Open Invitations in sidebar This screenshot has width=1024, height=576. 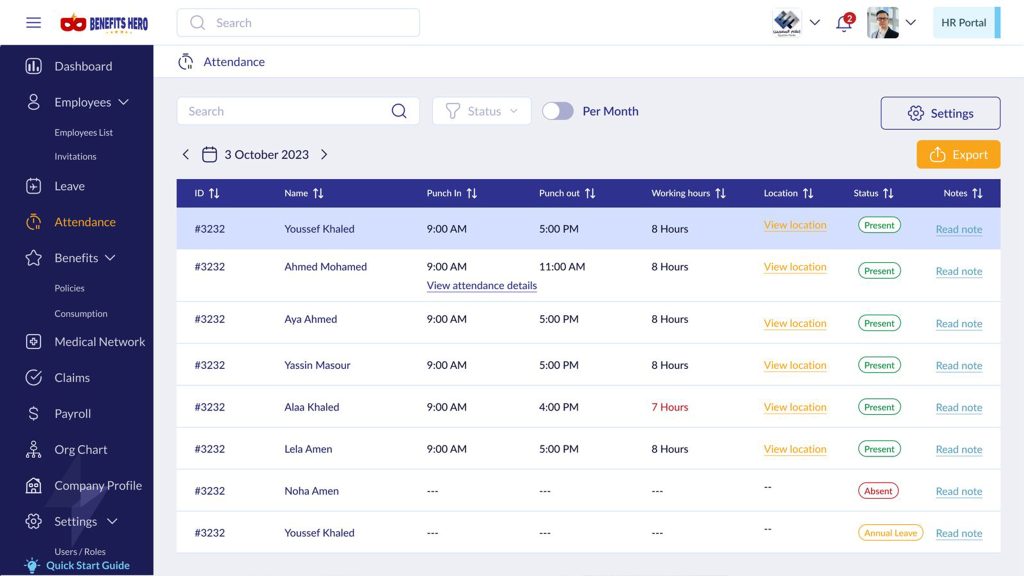[75, 157]
